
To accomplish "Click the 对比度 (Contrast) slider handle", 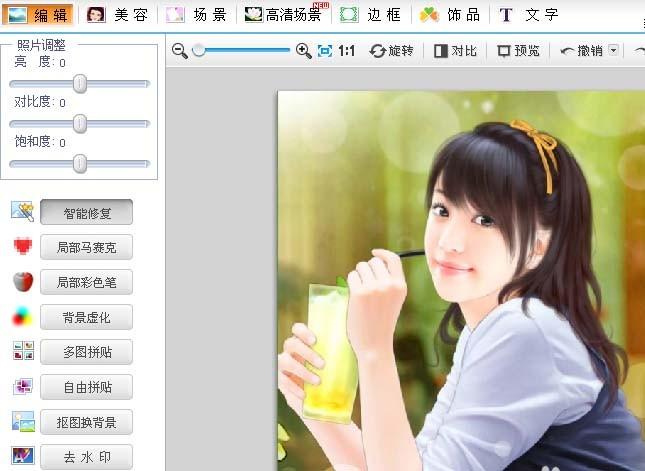I will click(x=80, y=124).
